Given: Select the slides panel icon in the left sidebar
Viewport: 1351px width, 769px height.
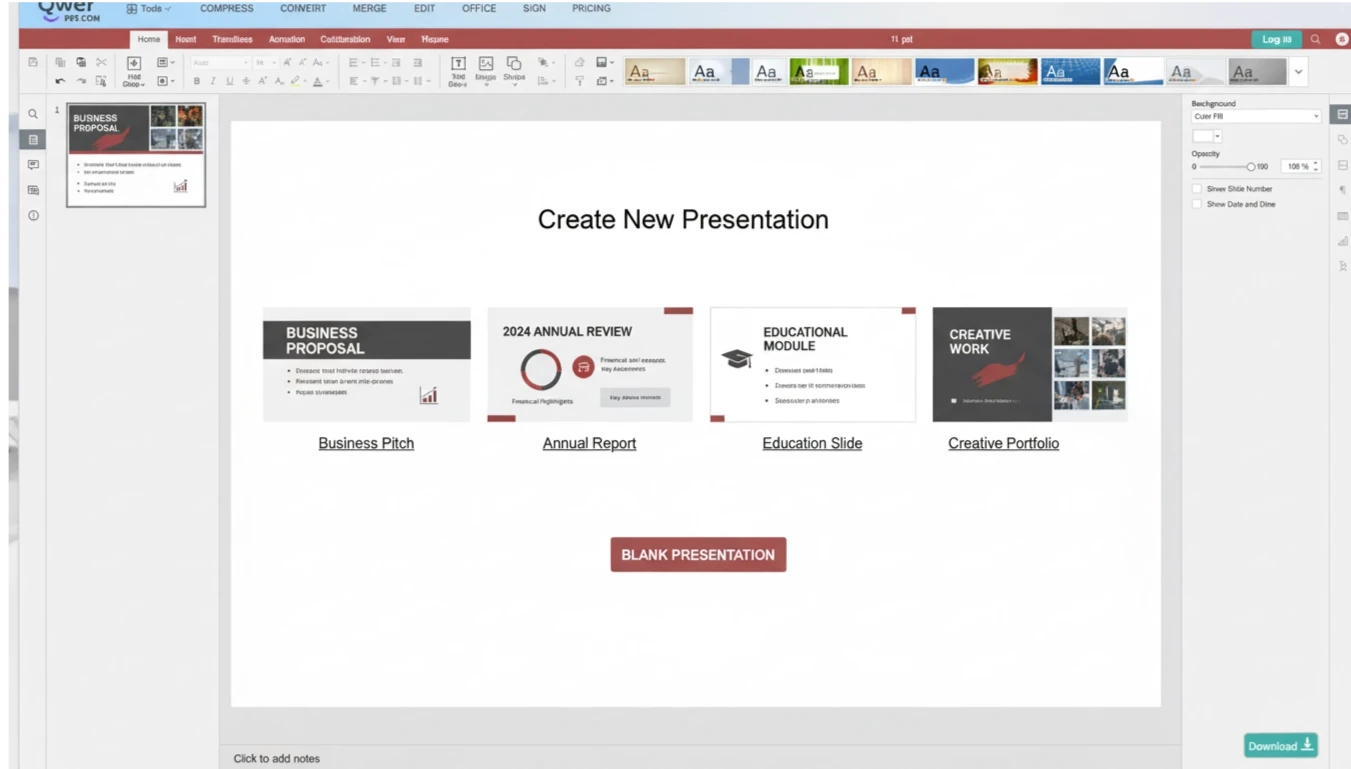Looking at the screenshot, I should [x=33, y=140].
